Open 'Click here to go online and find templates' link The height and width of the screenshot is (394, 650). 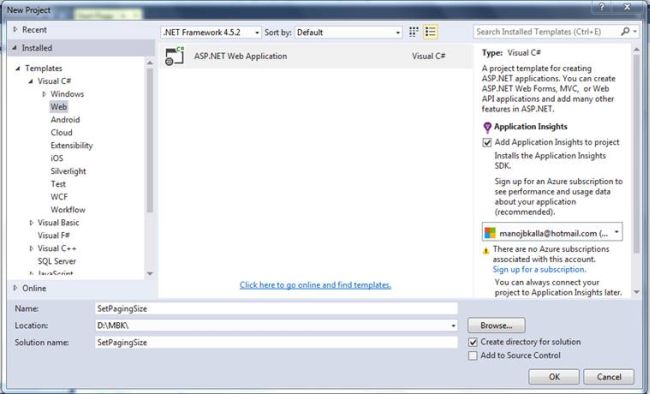315,285
